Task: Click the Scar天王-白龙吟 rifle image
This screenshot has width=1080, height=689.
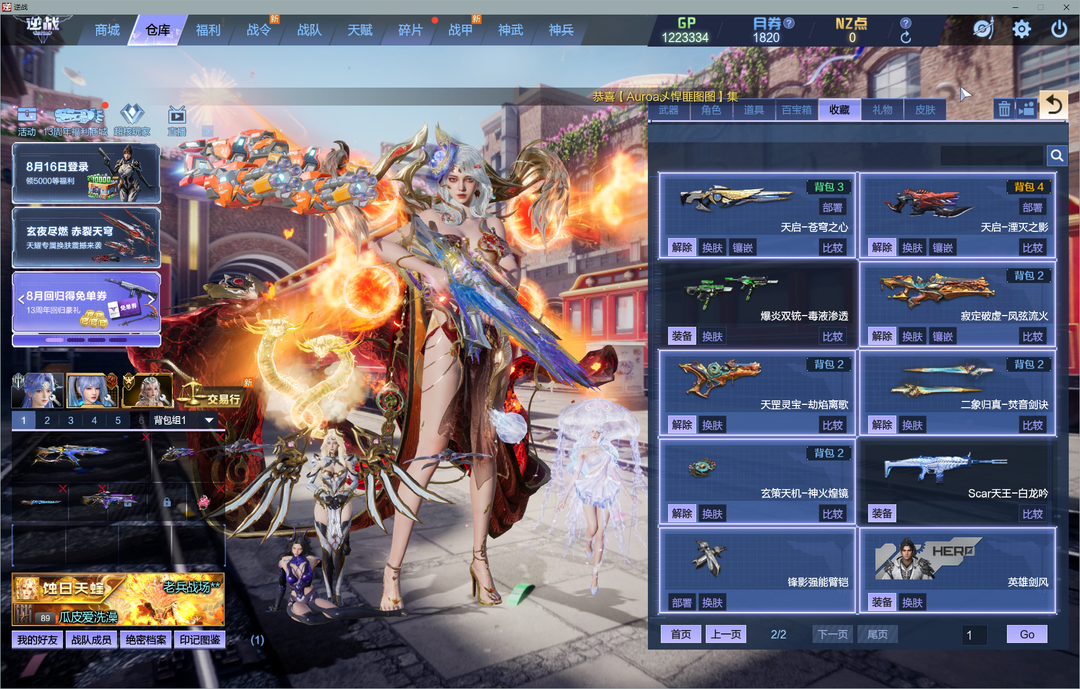Action: coord(945,467)
